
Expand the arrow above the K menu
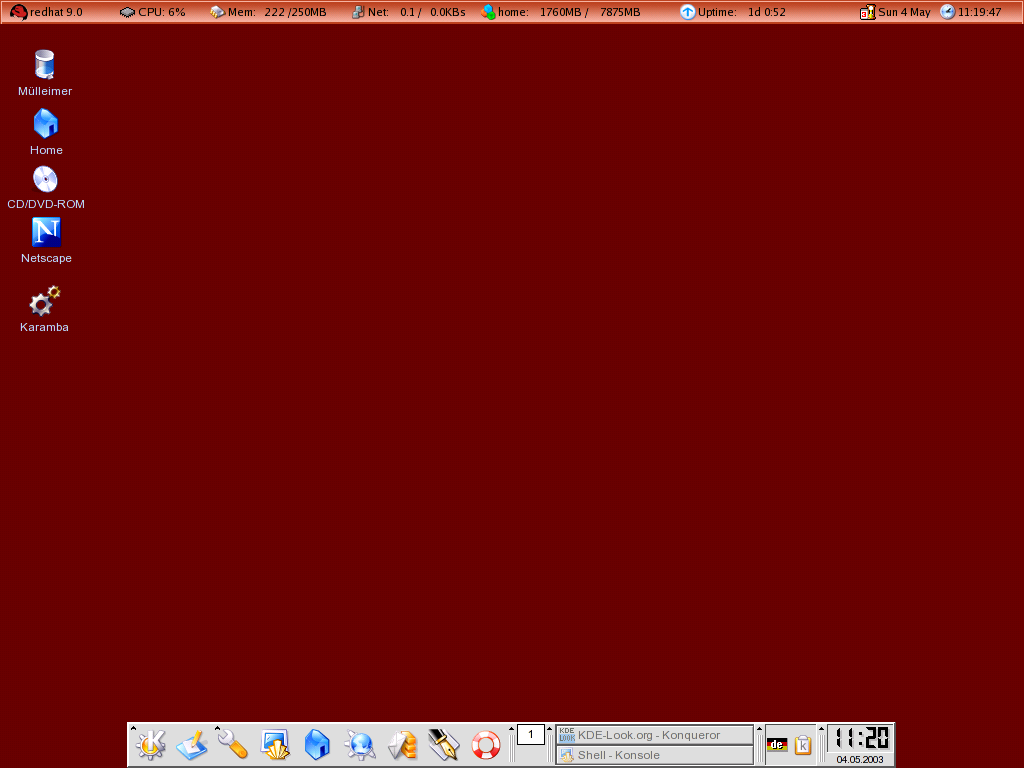(133, 728)
